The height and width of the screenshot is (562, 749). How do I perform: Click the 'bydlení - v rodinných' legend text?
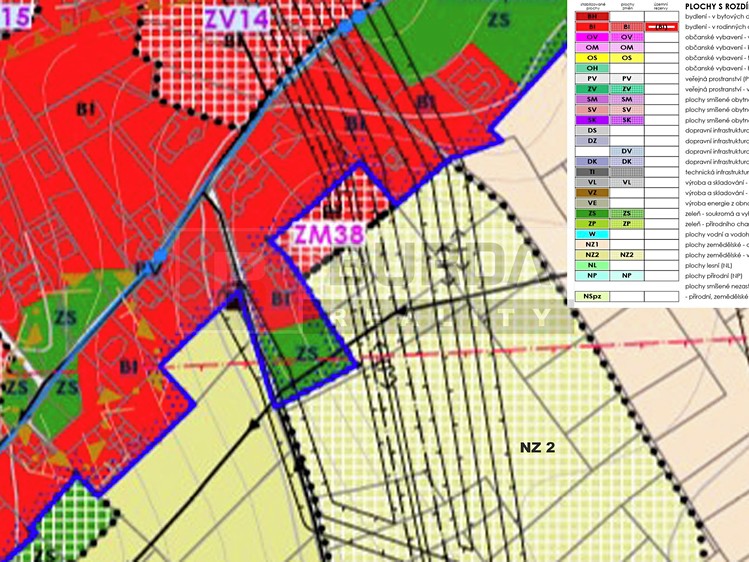tap(717, 27)
